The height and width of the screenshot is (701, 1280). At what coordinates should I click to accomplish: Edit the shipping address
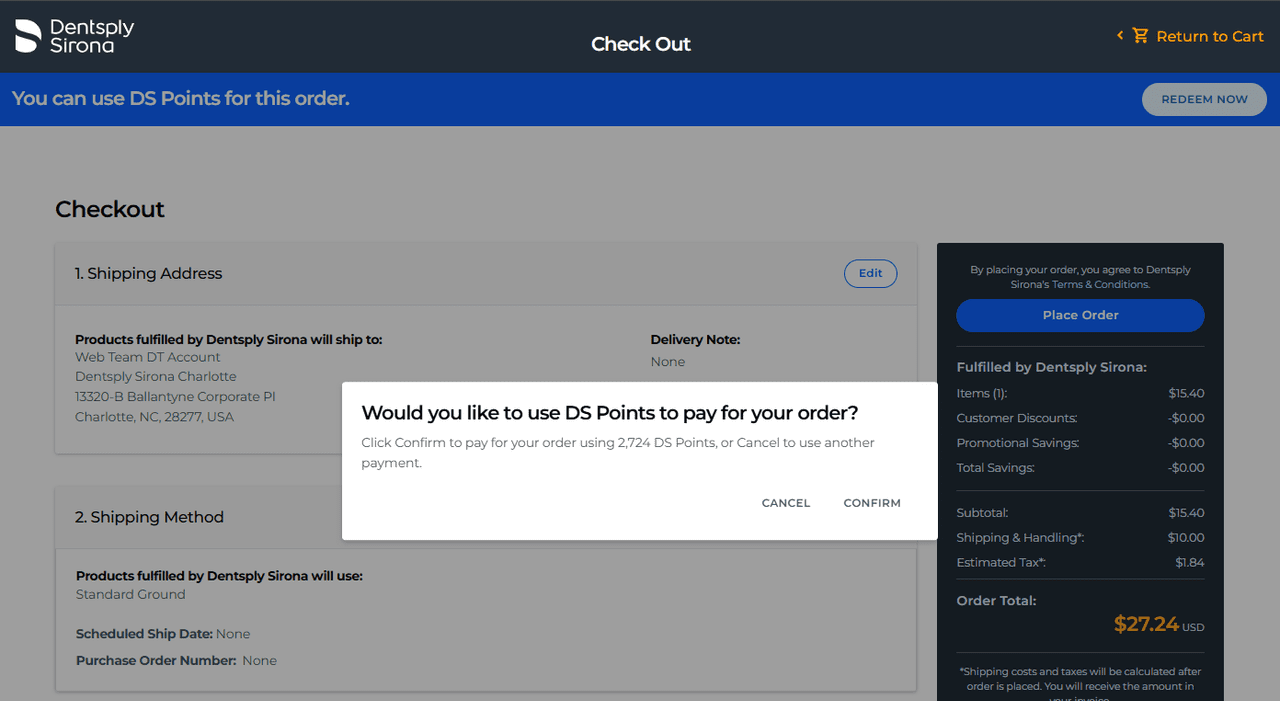point(870,273)
